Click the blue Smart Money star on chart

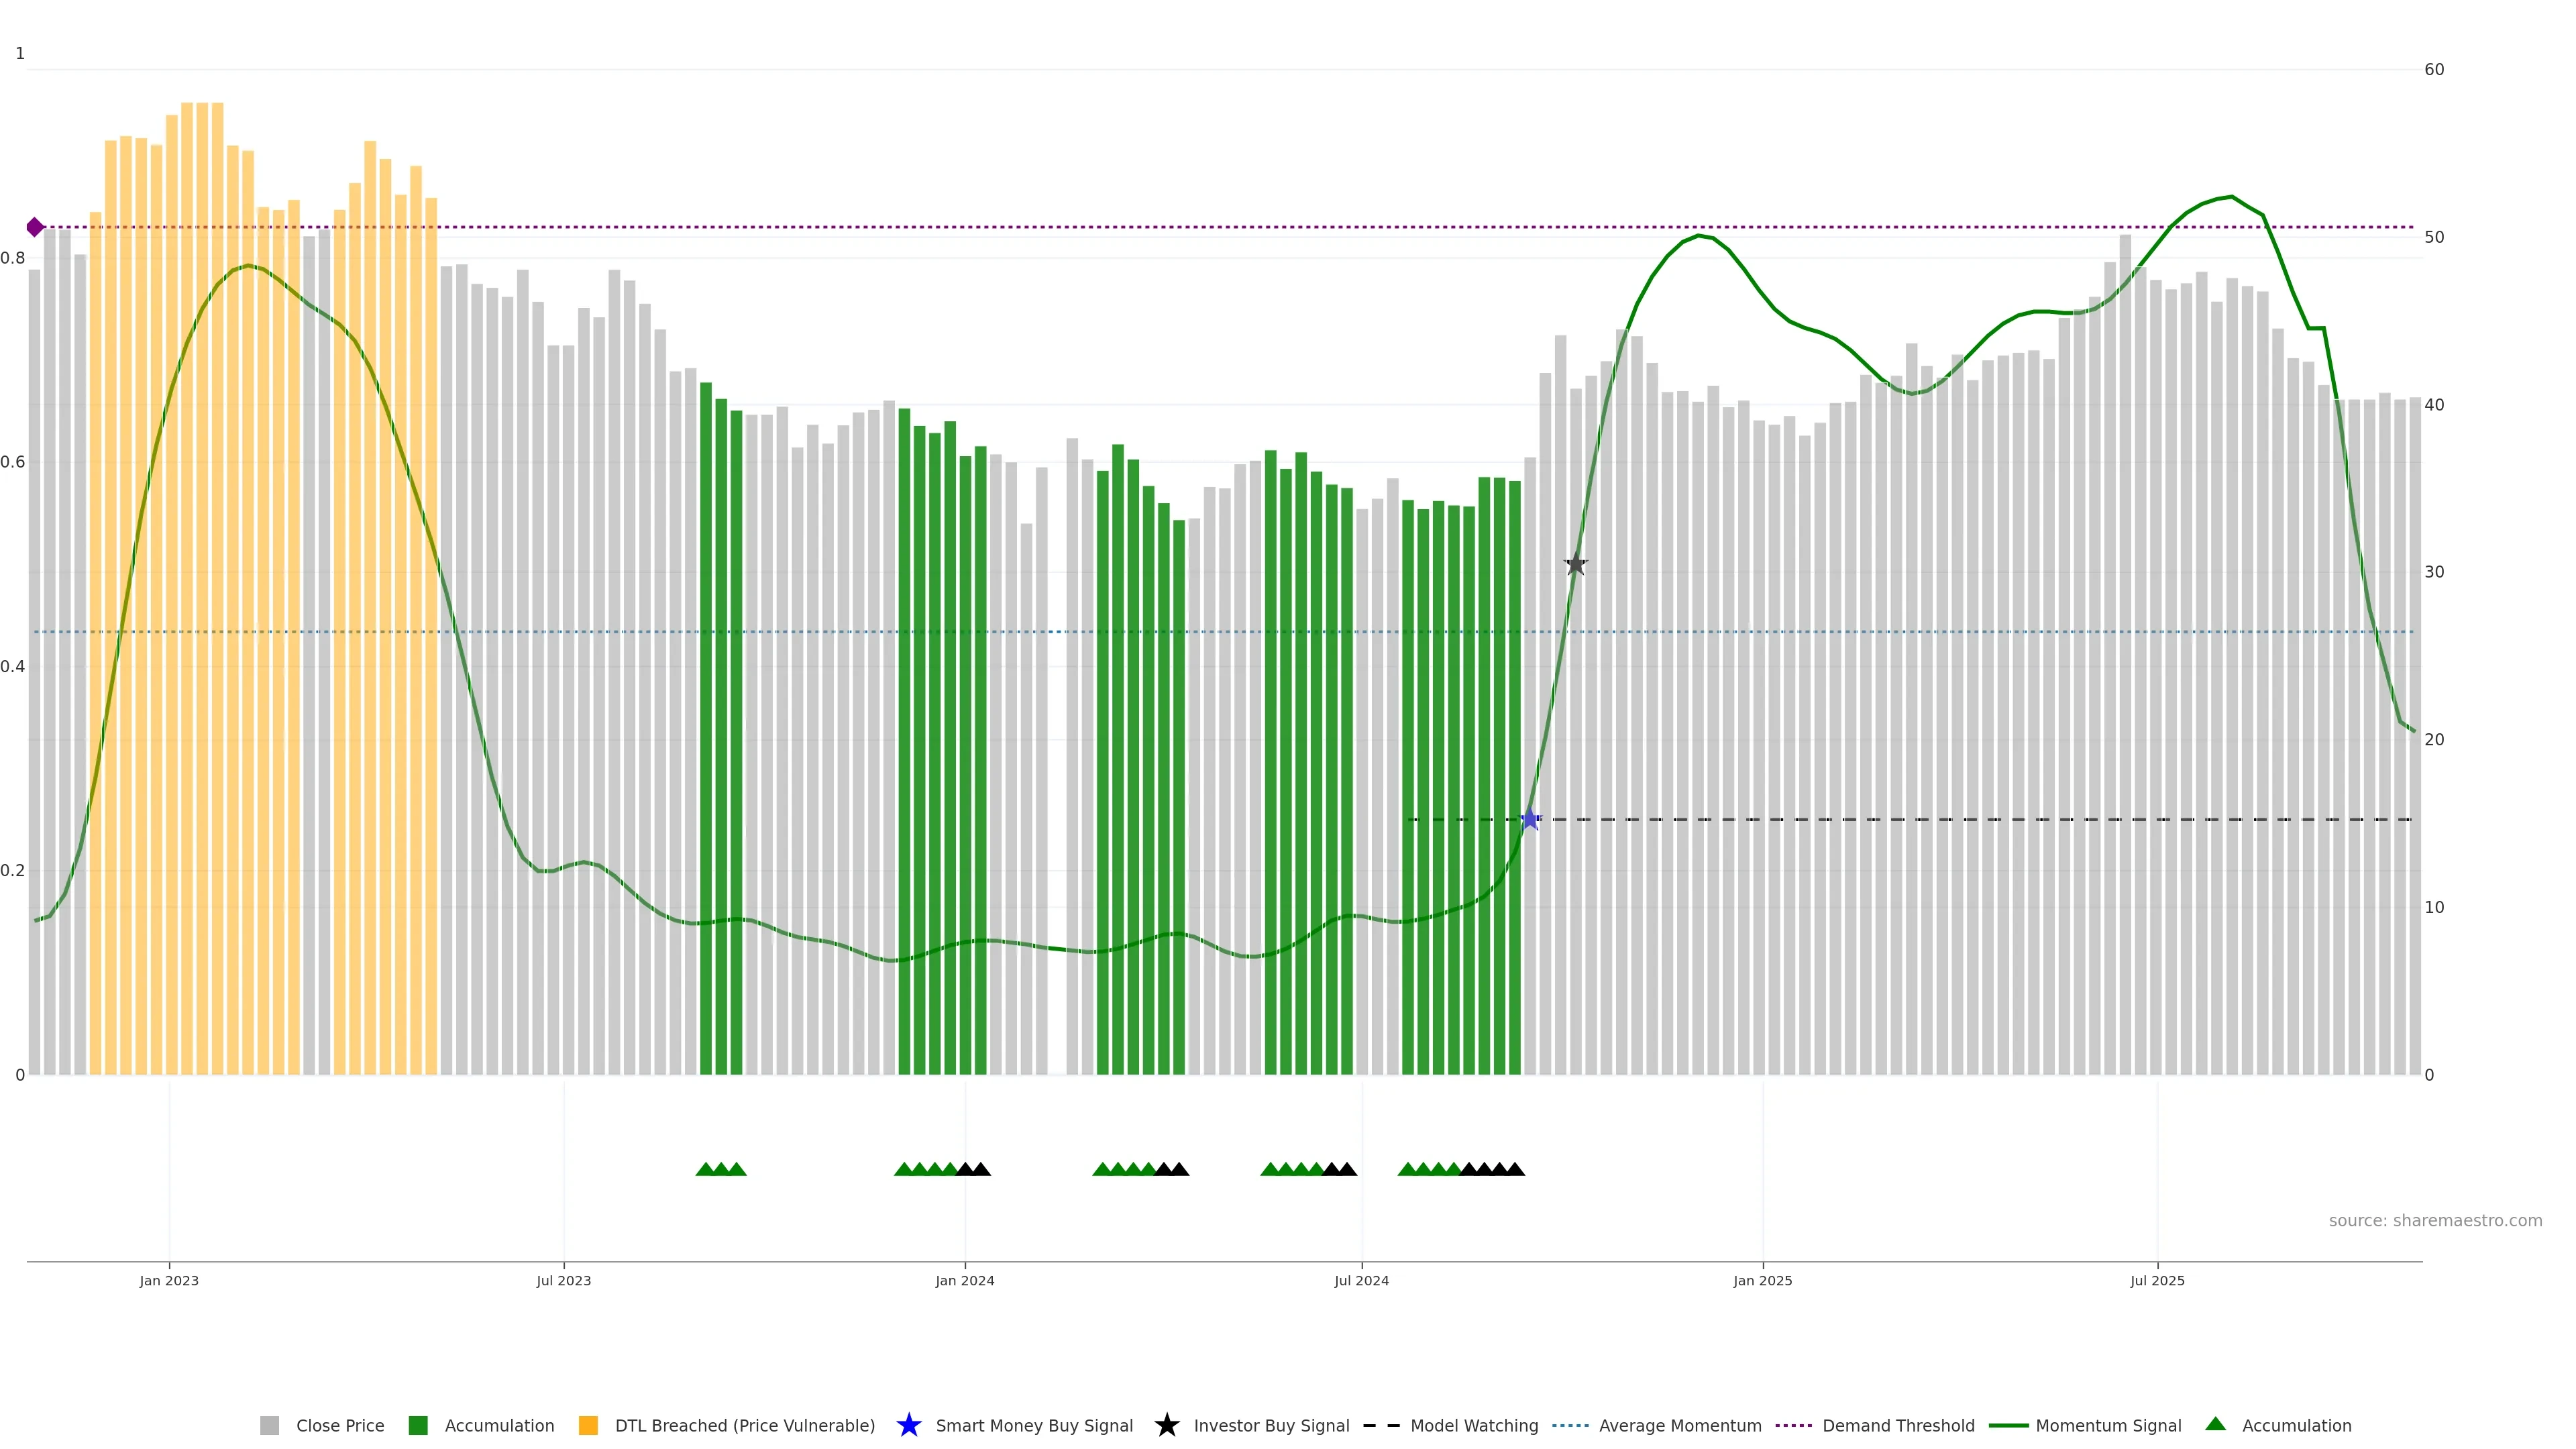1529,819
